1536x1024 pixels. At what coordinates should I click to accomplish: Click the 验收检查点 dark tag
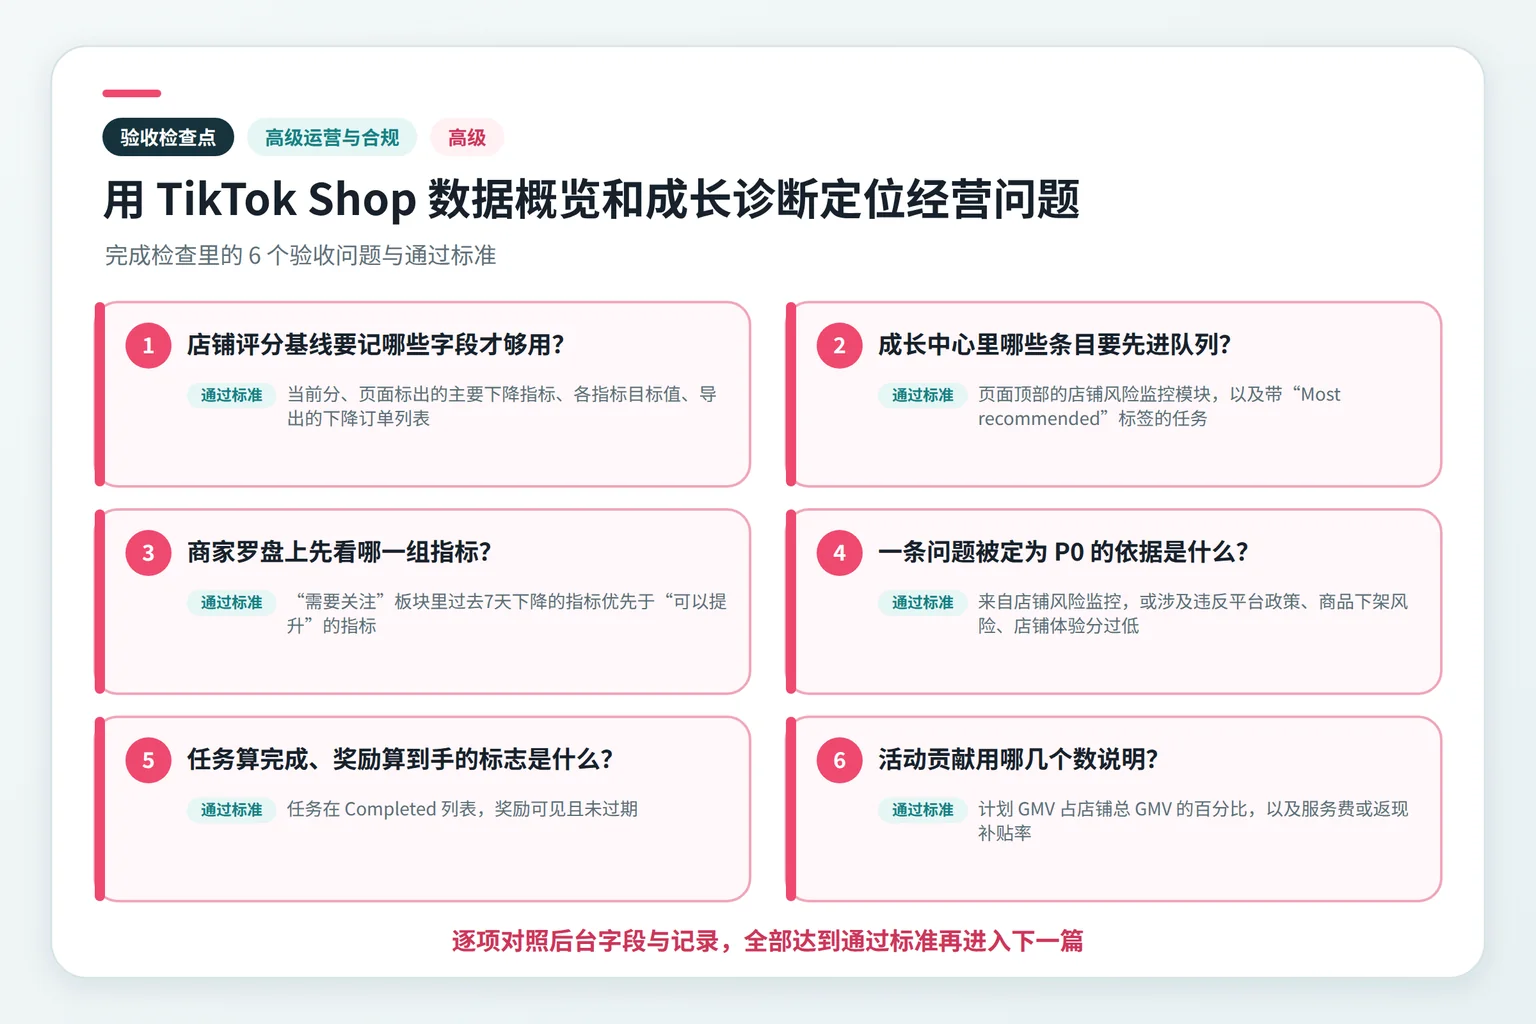[168, 137]
